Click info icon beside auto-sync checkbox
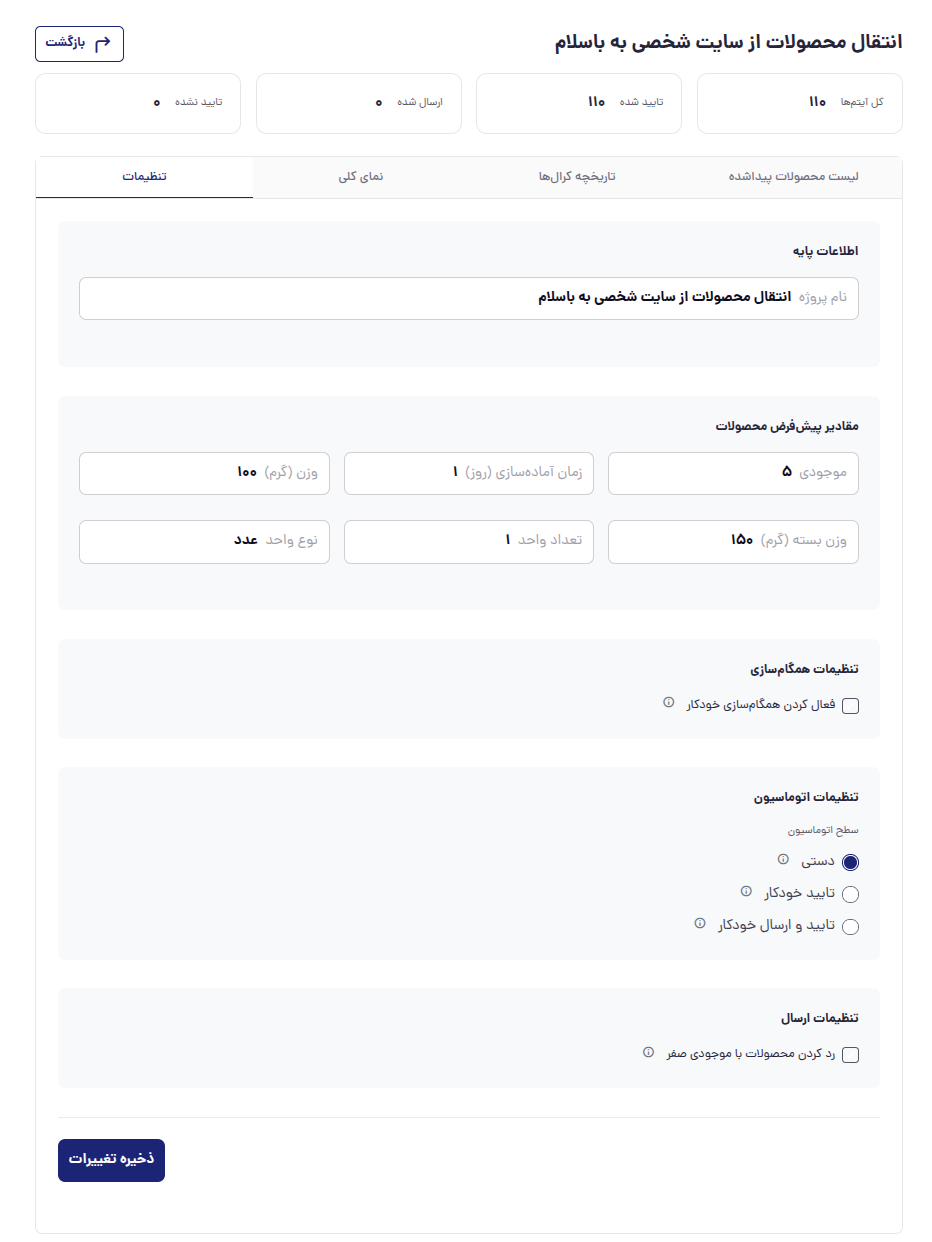 (x=669, y=703)
